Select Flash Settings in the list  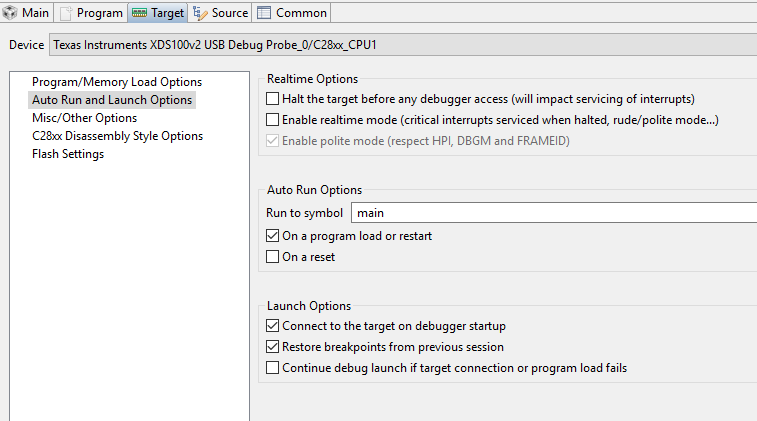[x=68, y=154]
